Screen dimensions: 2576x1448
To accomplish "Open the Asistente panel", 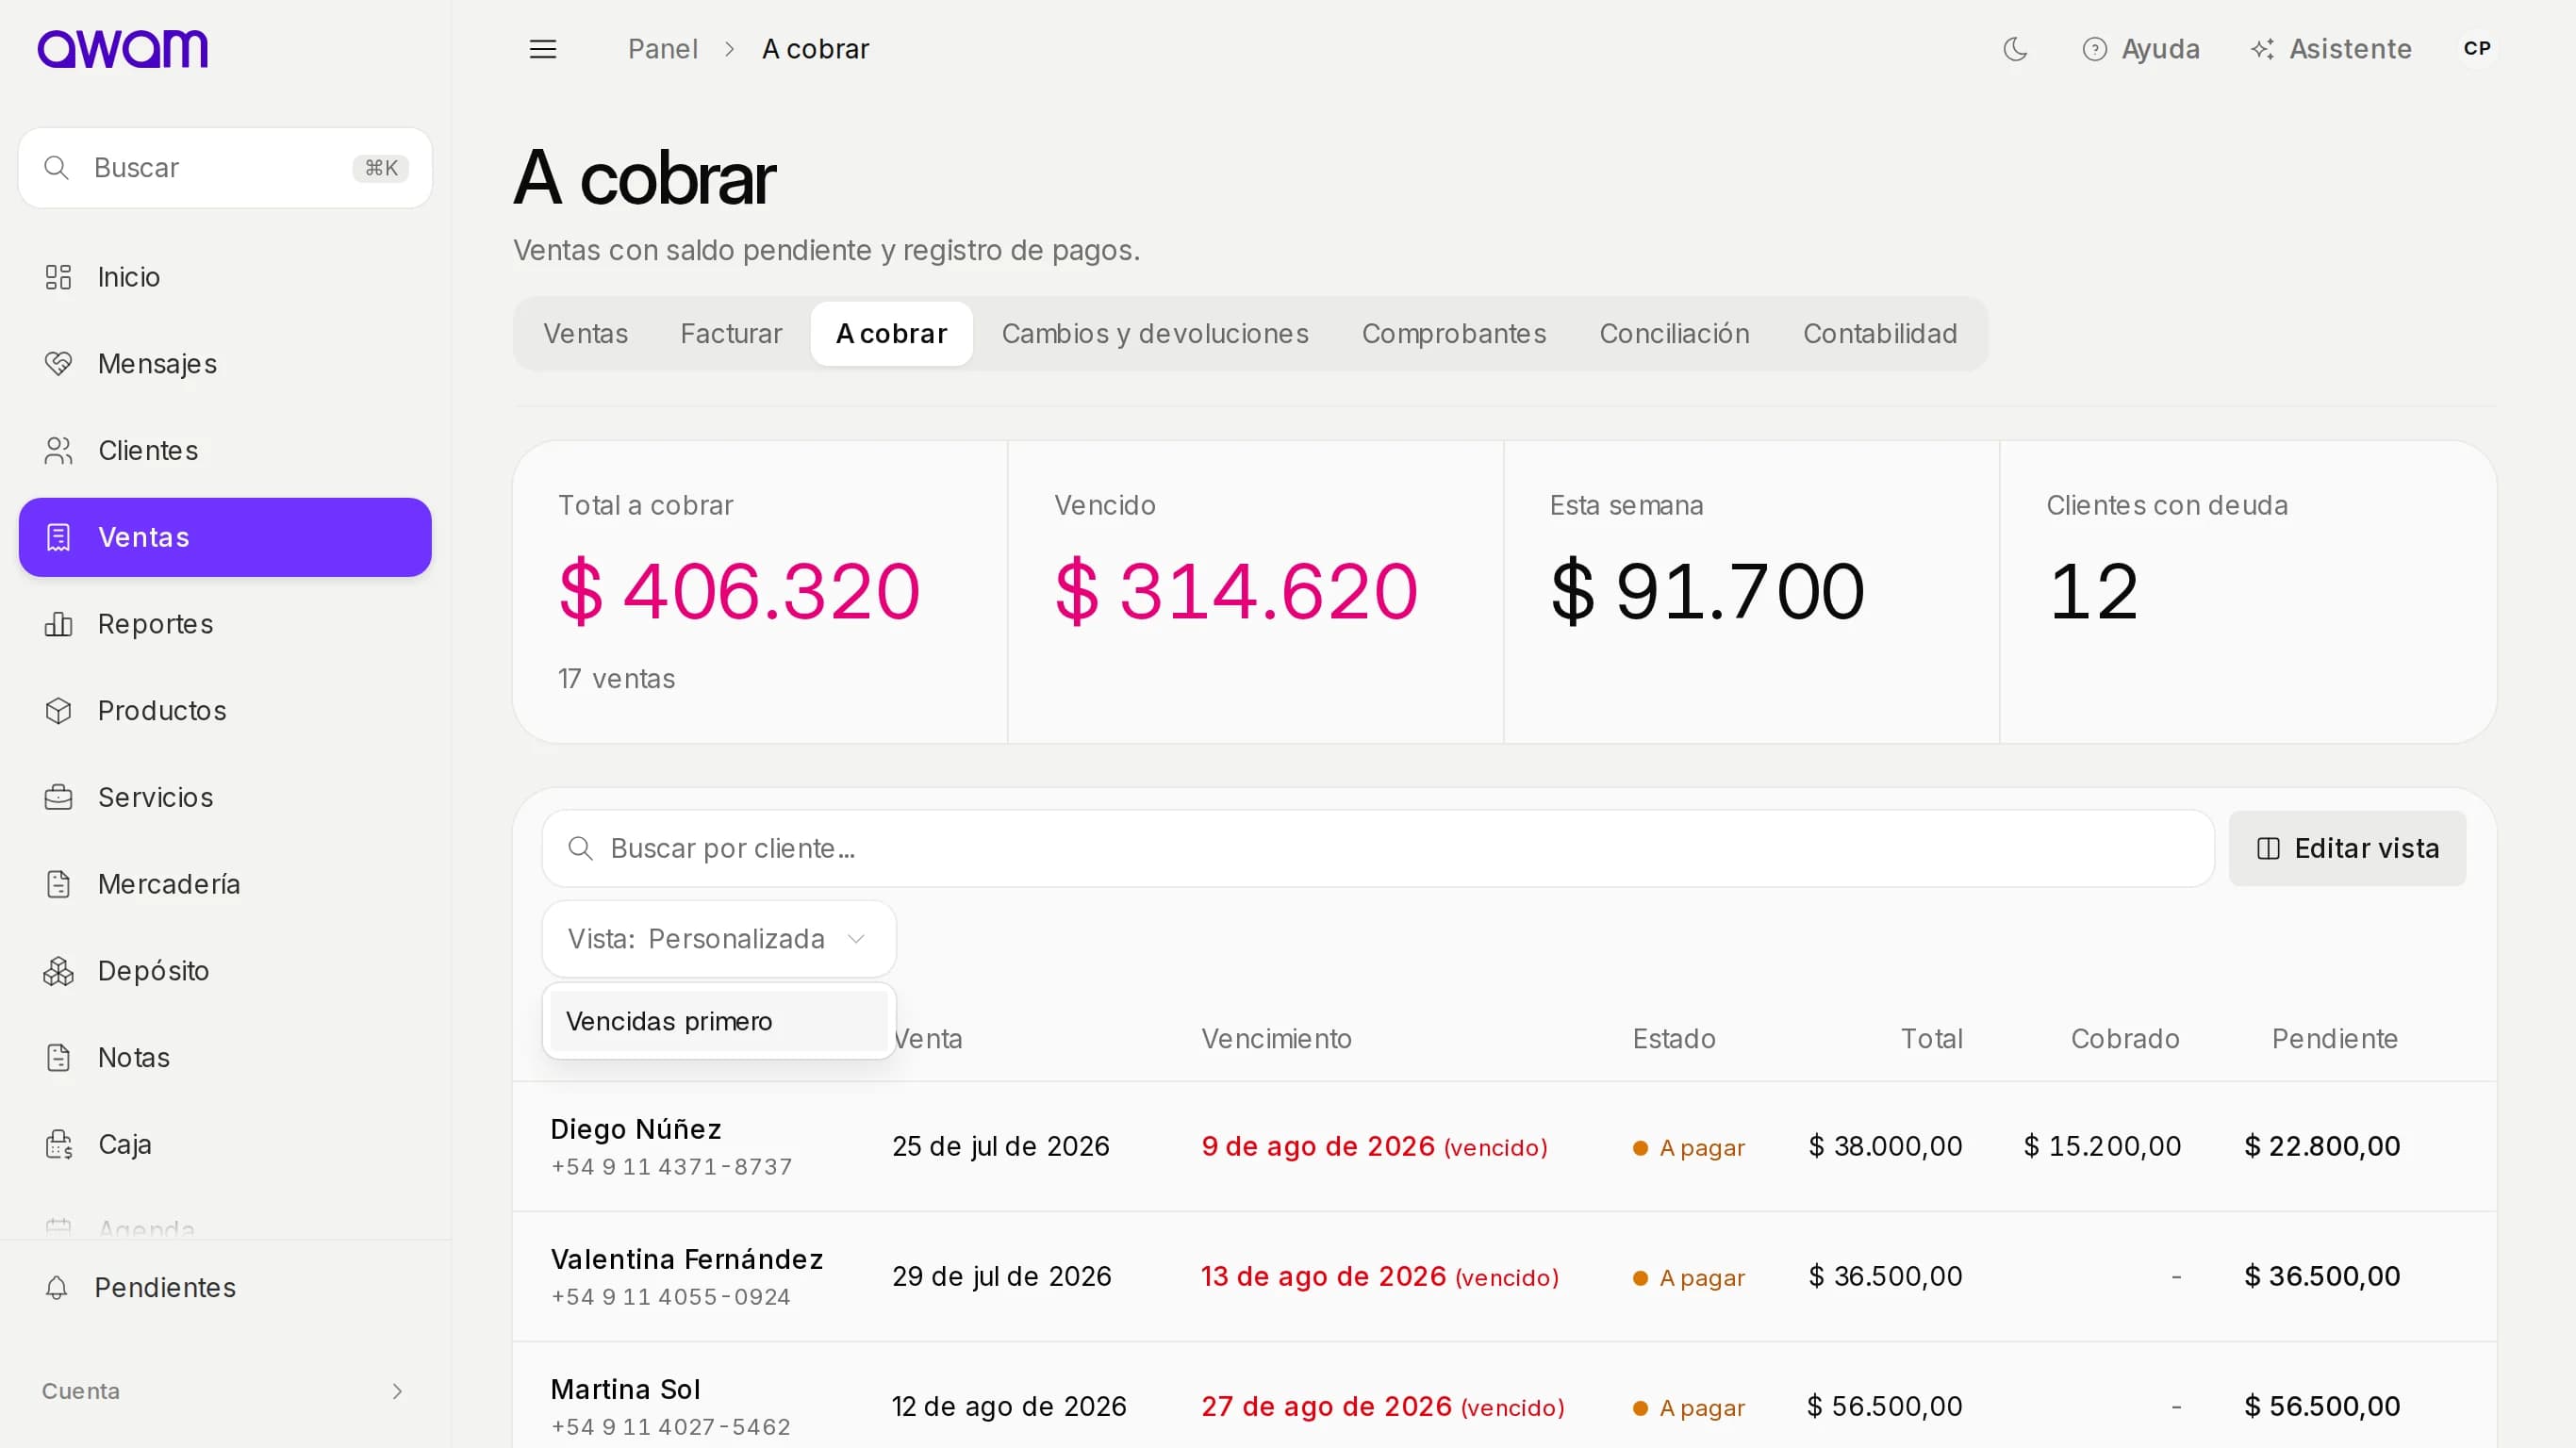I will (x=2331, y=49).
